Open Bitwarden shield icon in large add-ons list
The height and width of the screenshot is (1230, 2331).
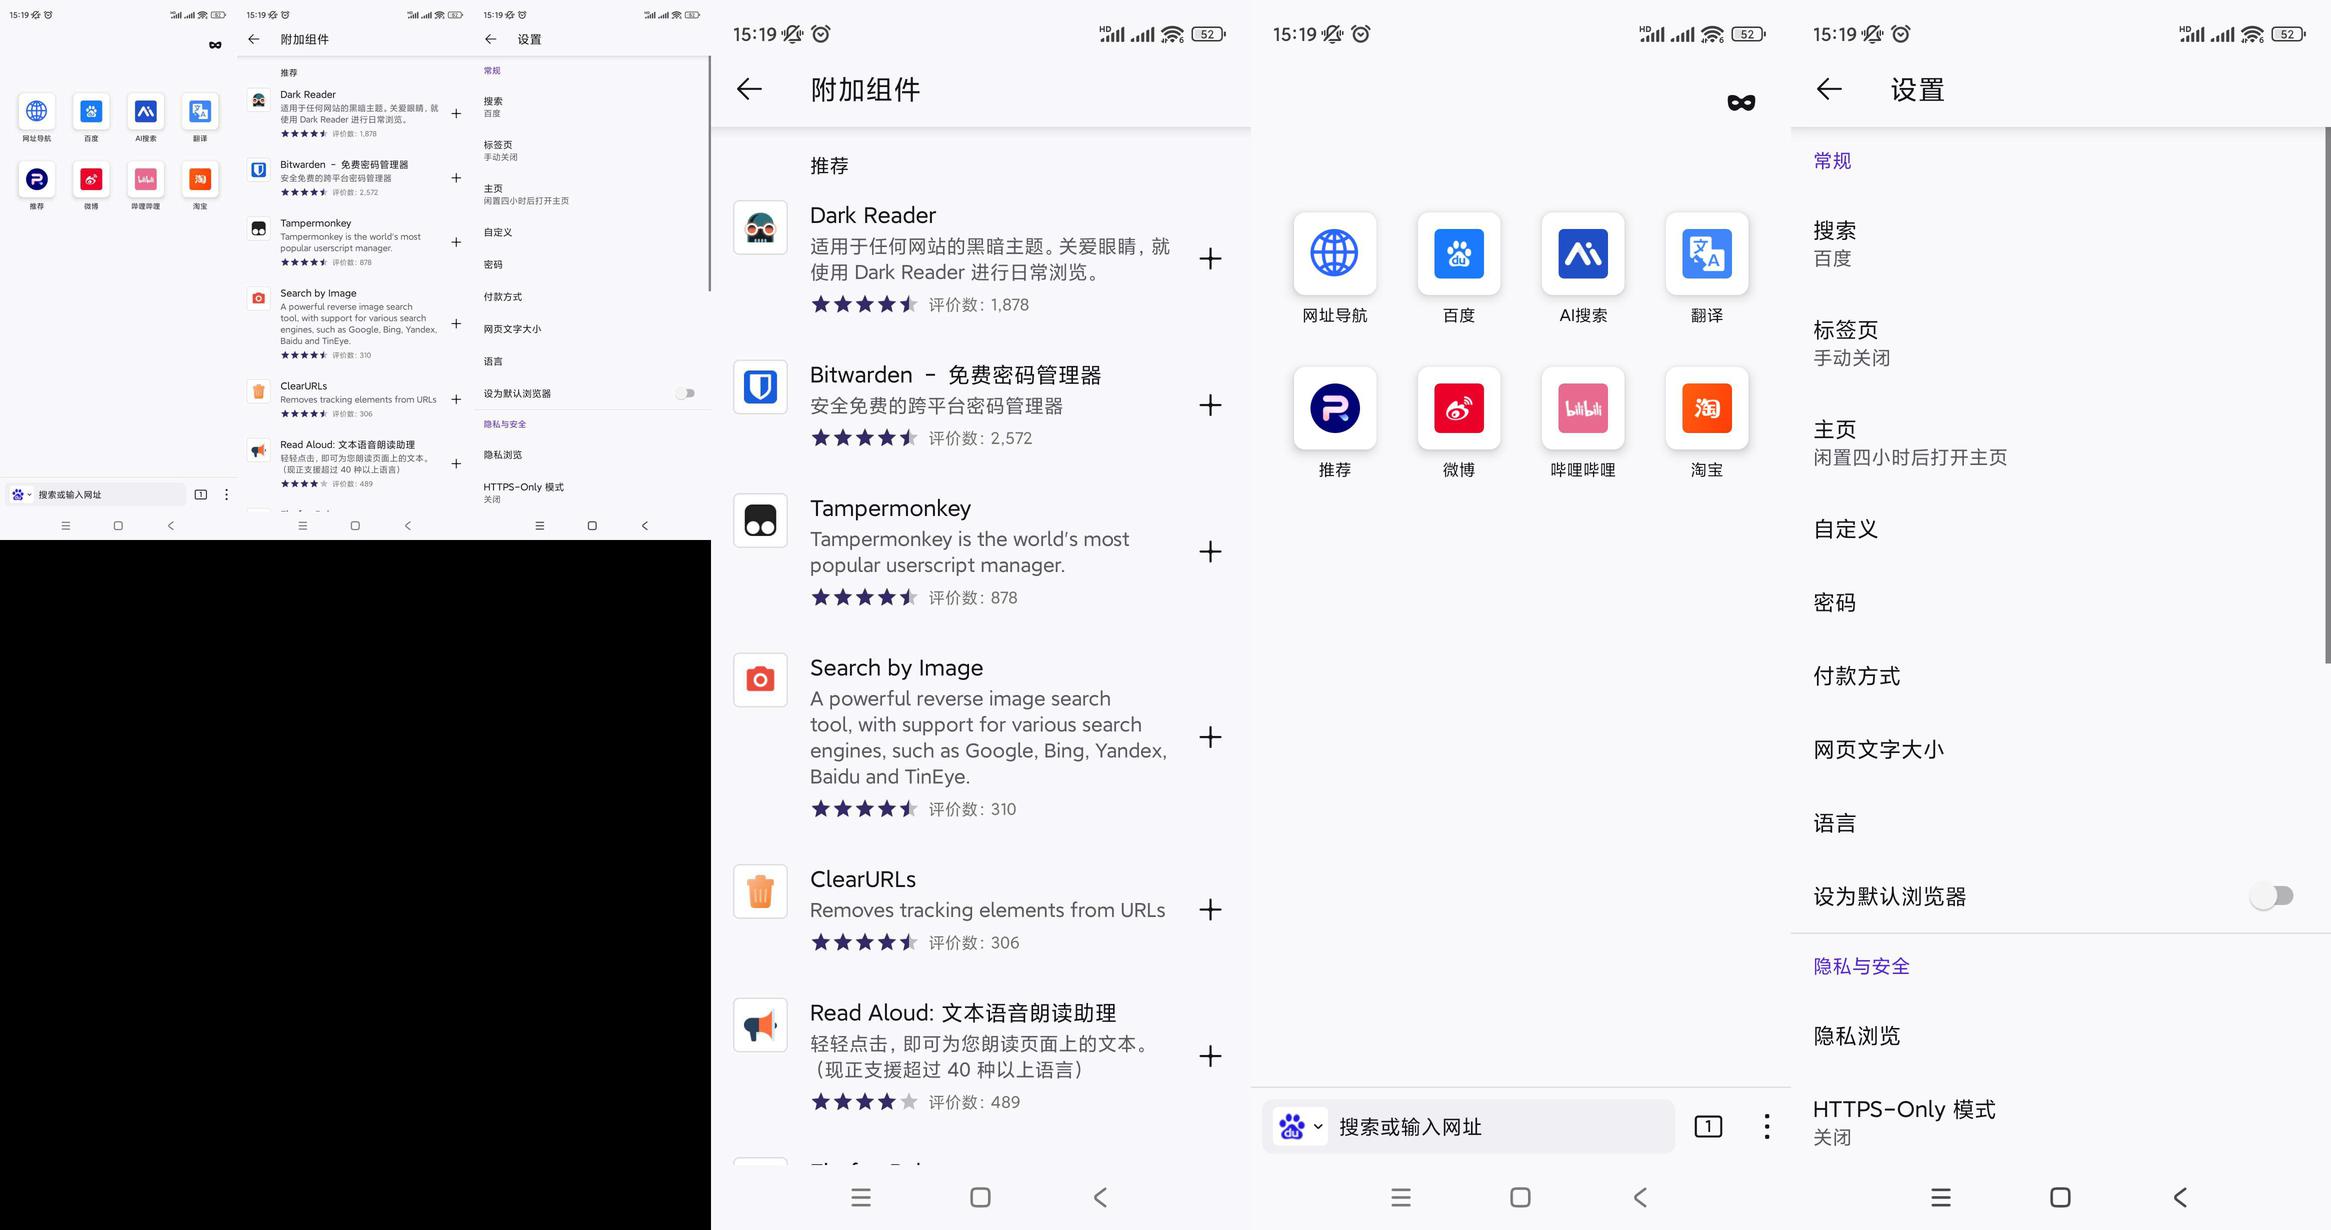[760, 387]
